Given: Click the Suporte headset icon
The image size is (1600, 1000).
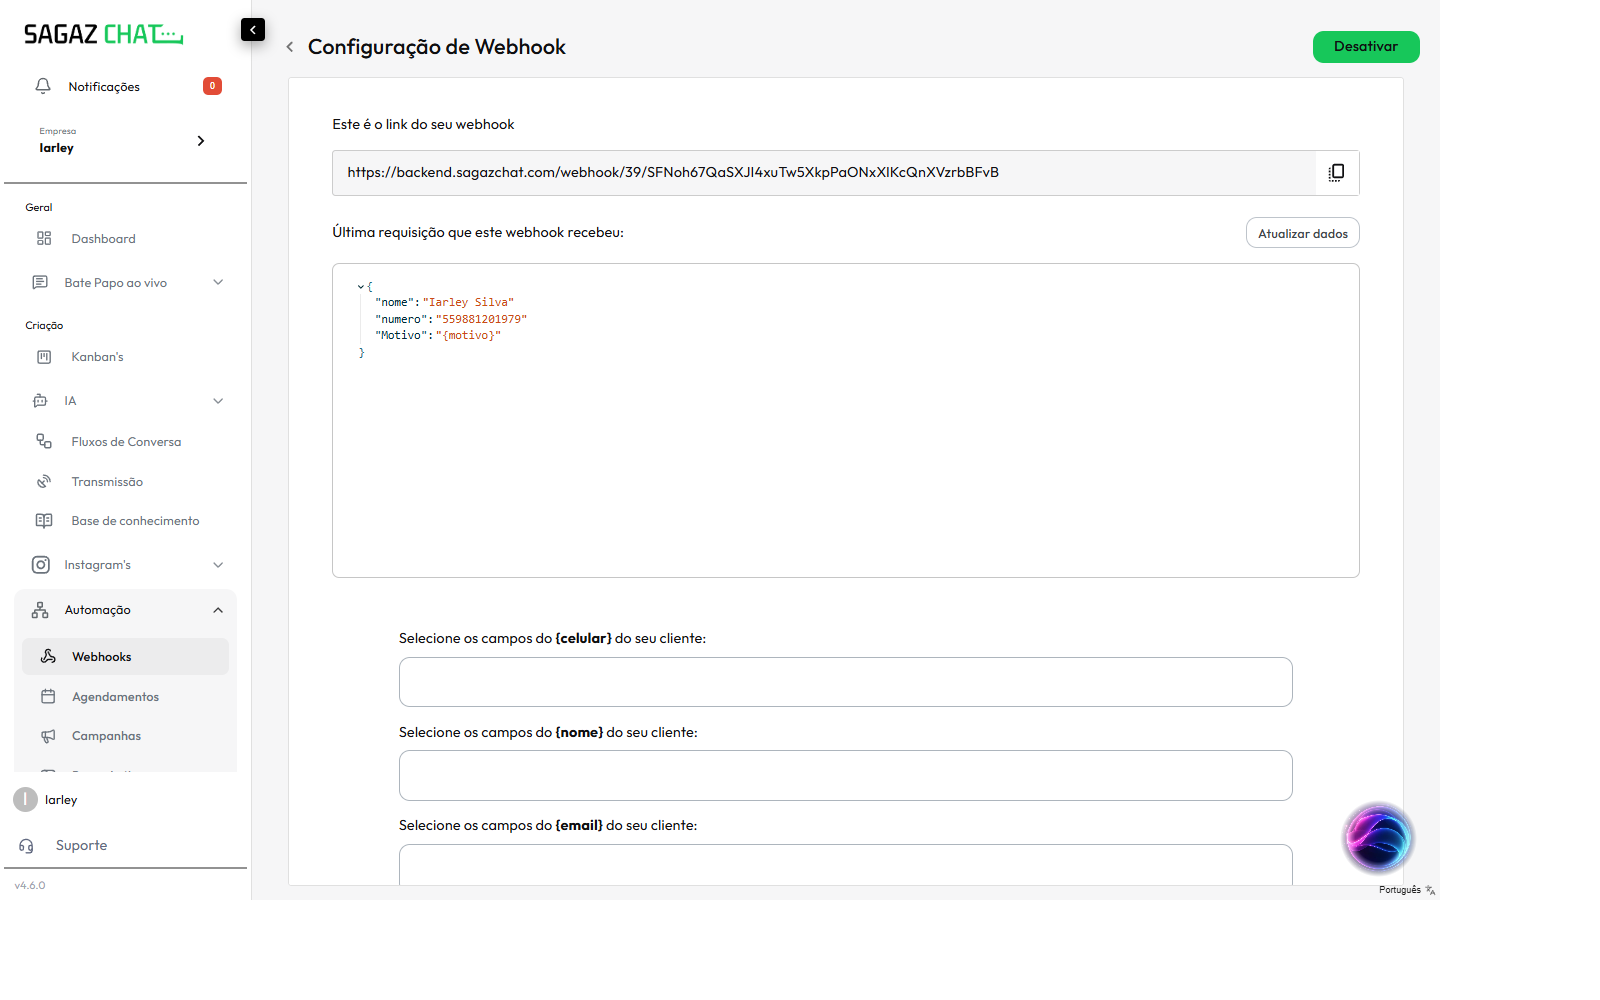Looking at the screenshot, I should [x=27, y=846].
